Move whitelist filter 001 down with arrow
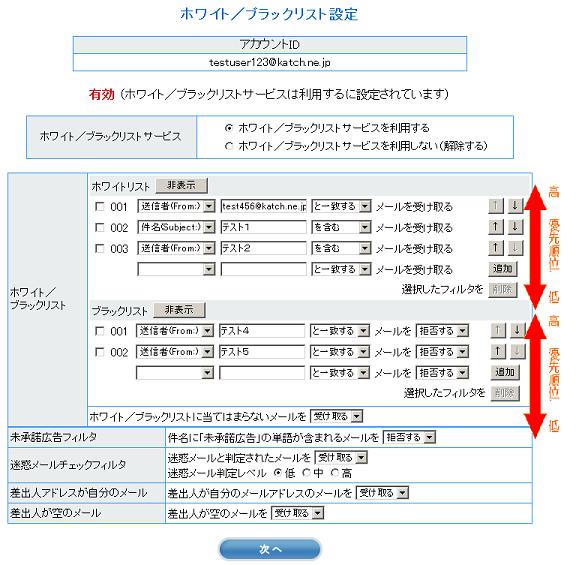This screenshot has height=565, width=579. tap(515, 206)
